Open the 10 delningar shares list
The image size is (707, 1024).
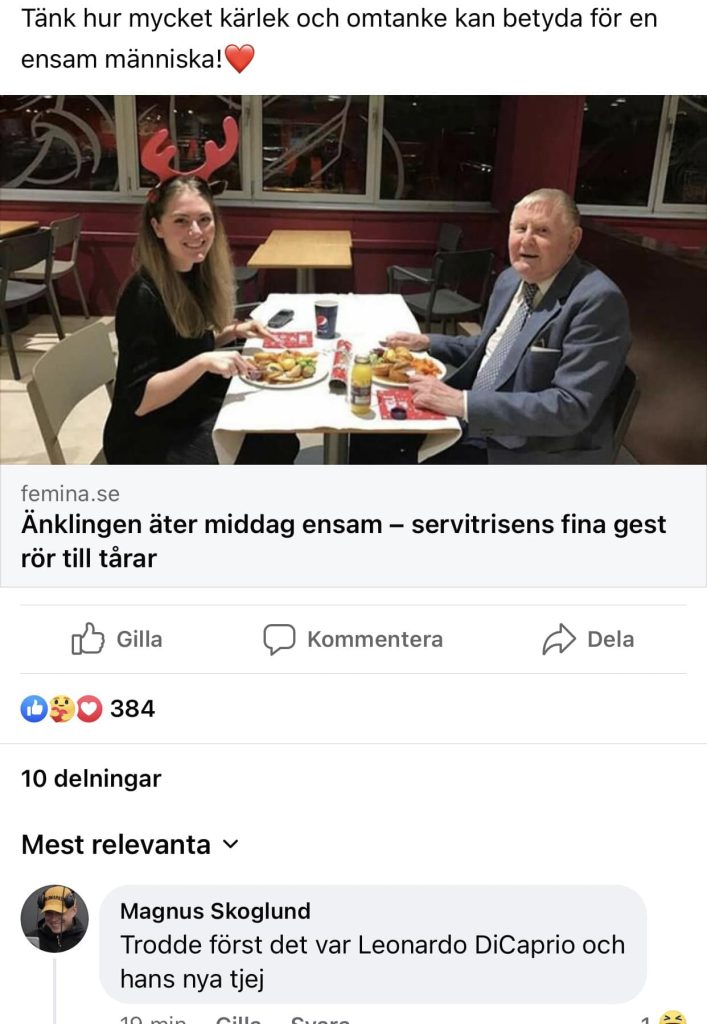[91, 778]
